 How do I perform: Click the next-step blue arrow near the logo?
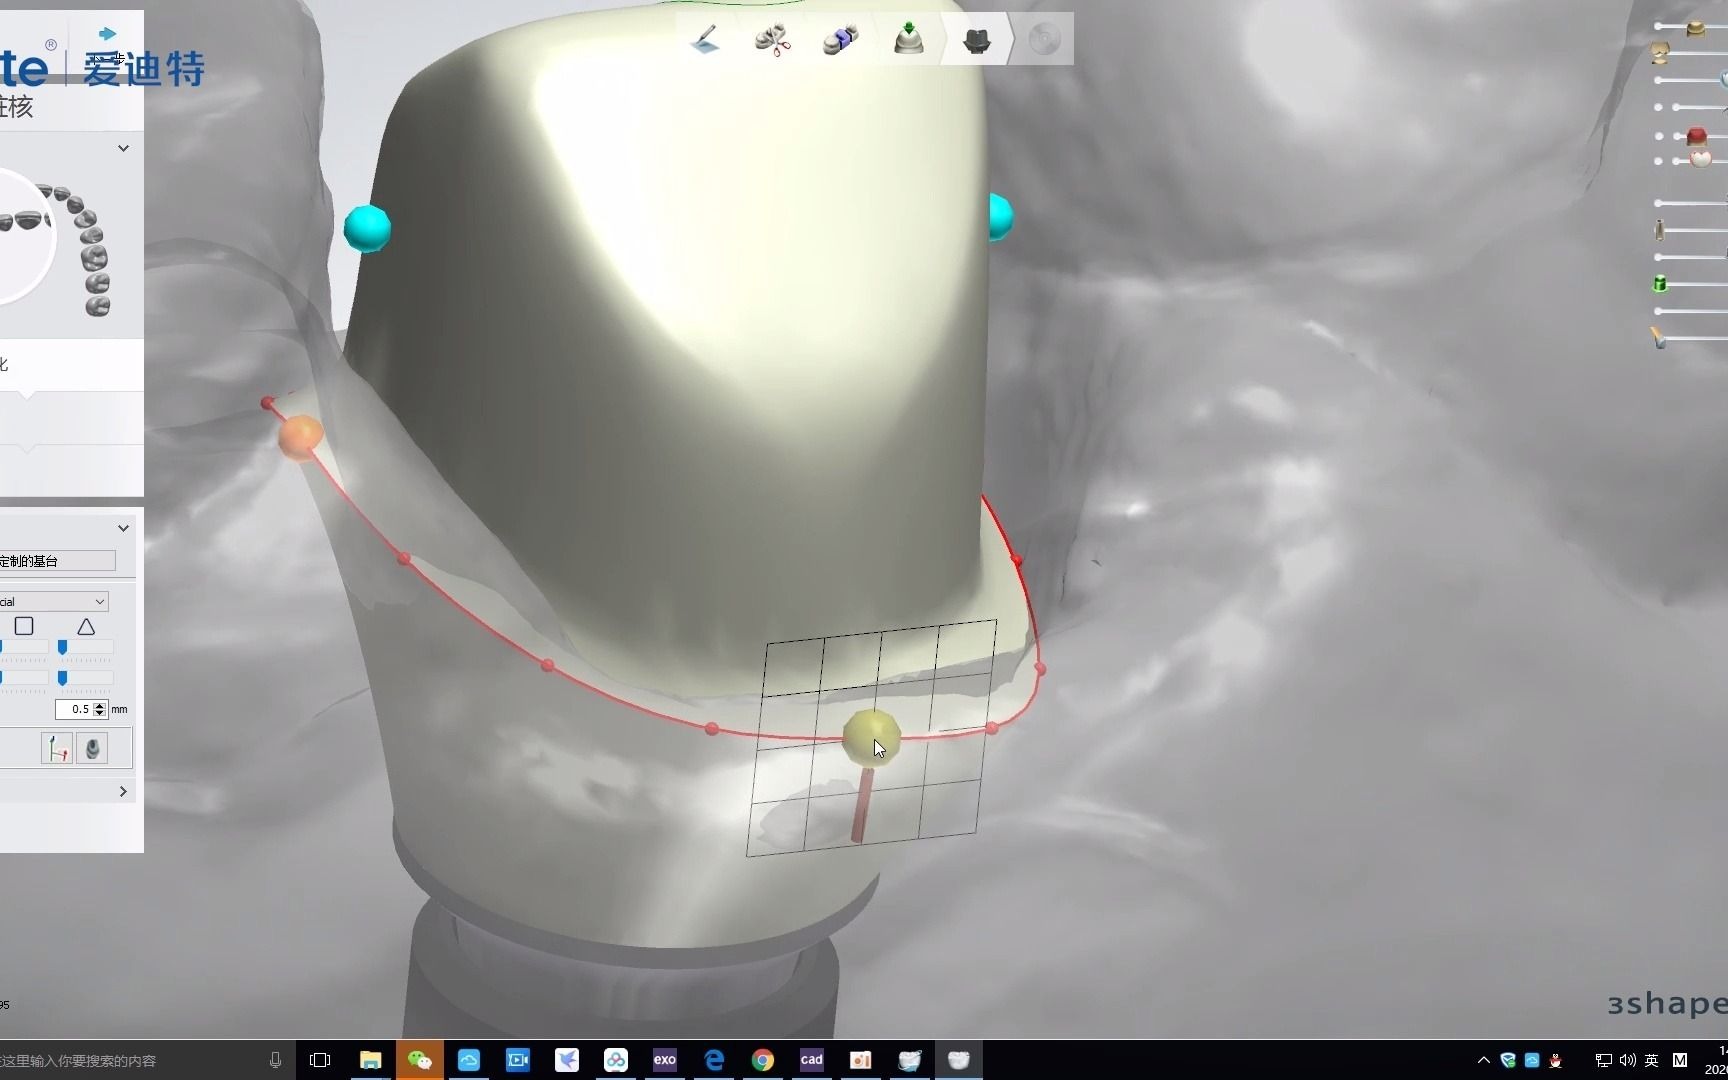pos(107,34)
